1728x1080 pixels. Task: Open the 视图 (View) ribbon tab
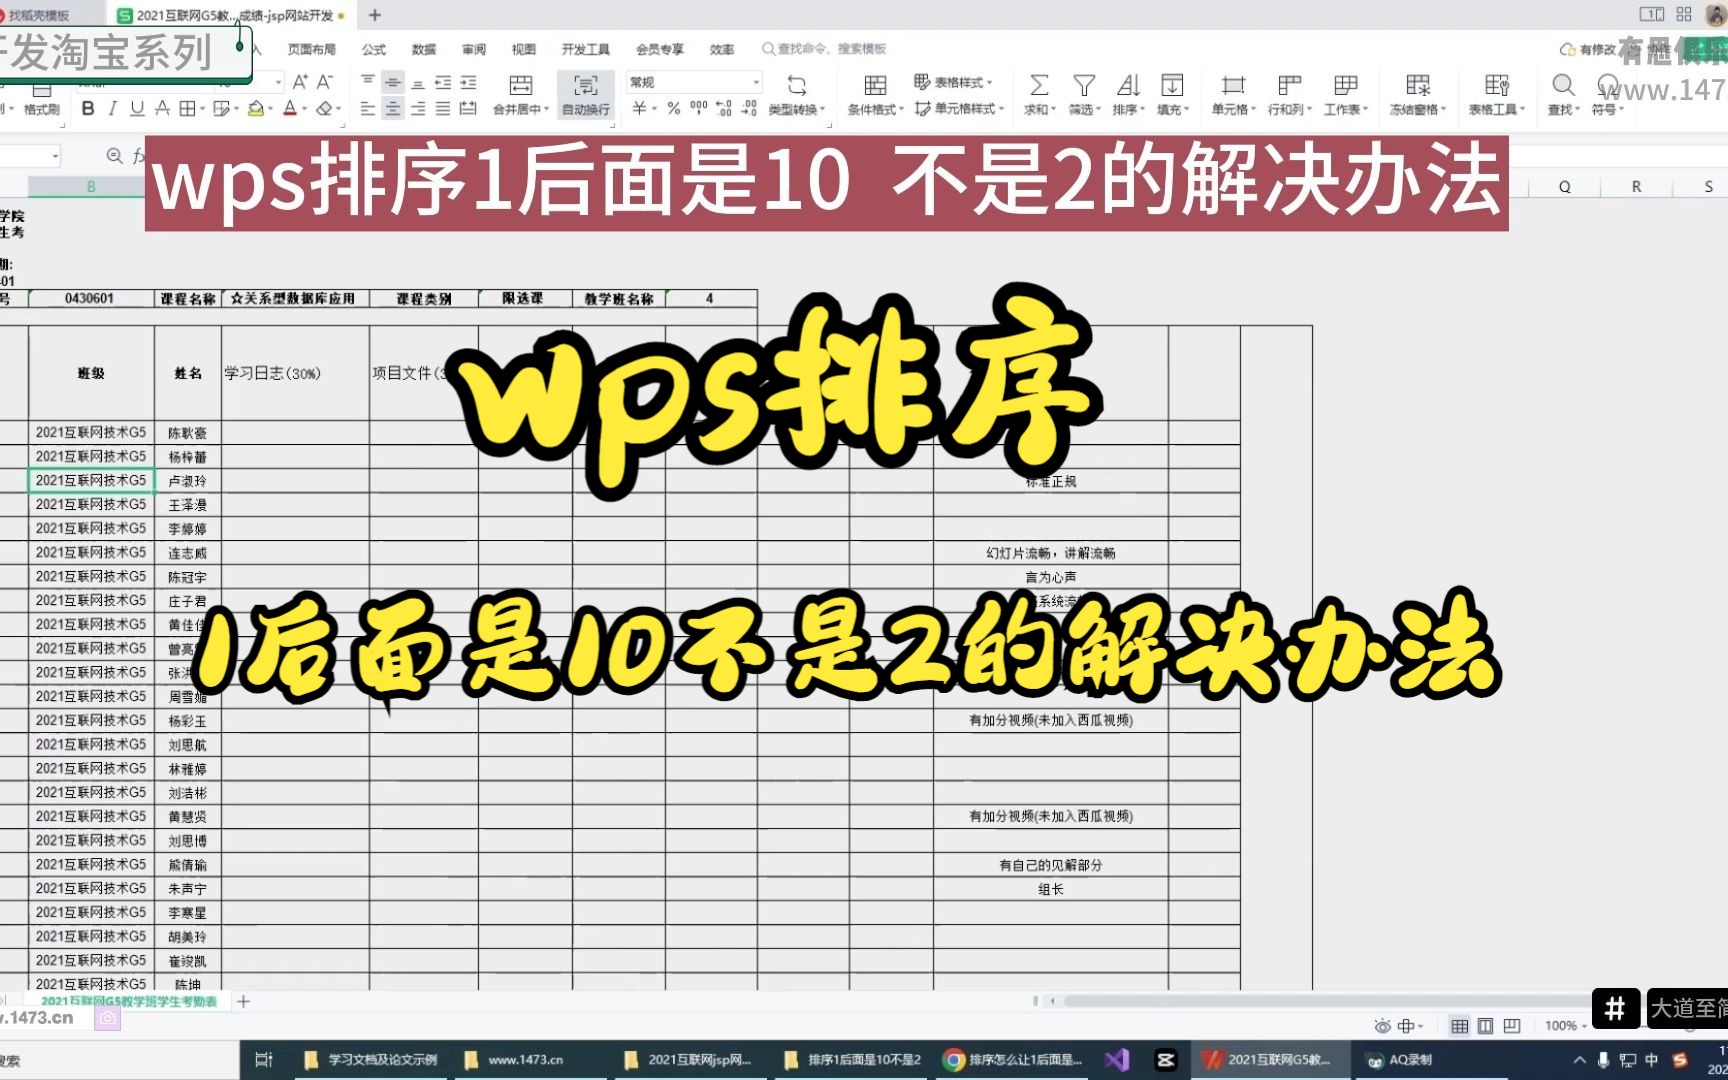tap(523, 48)
